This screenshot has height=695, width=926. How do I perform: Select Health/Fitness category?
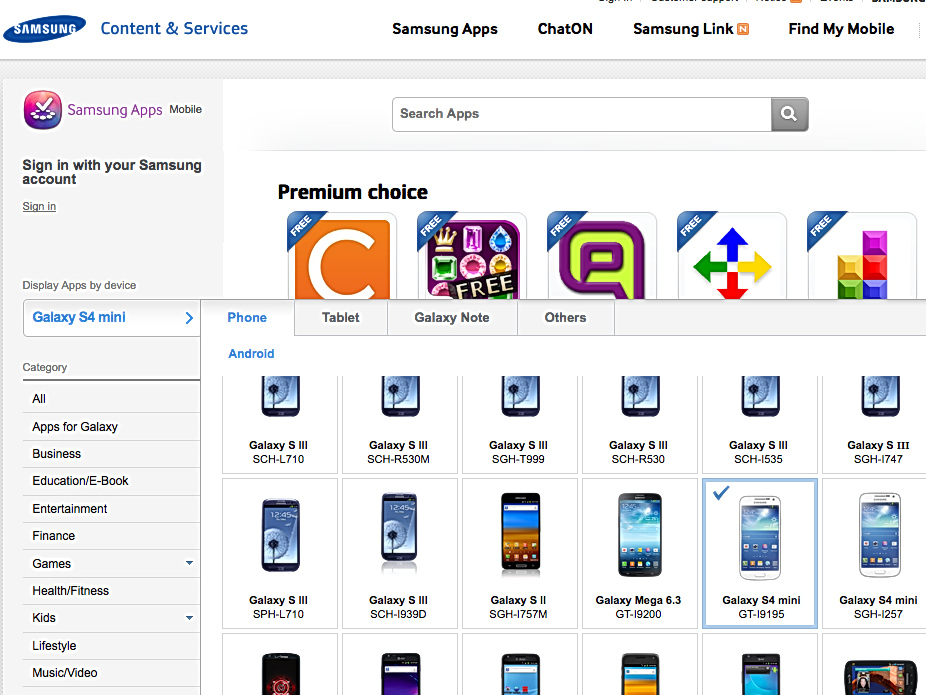coord(112,591)
